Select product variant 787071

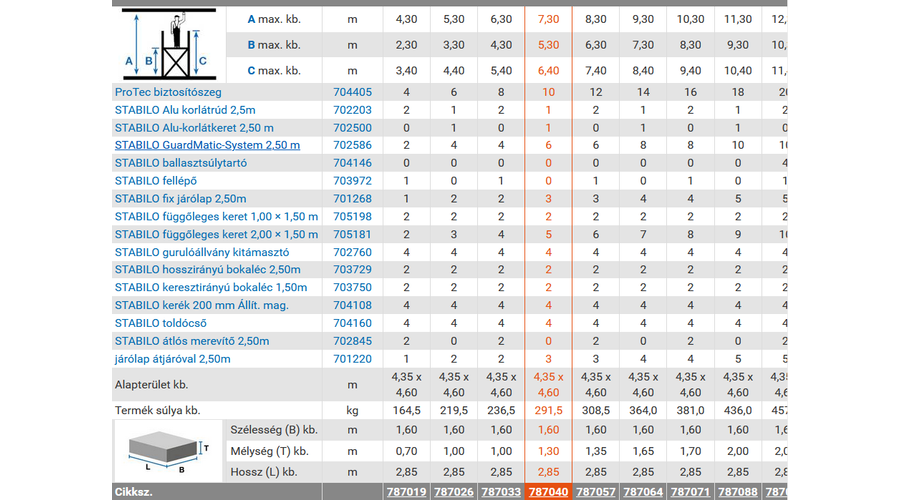(690, 492)
